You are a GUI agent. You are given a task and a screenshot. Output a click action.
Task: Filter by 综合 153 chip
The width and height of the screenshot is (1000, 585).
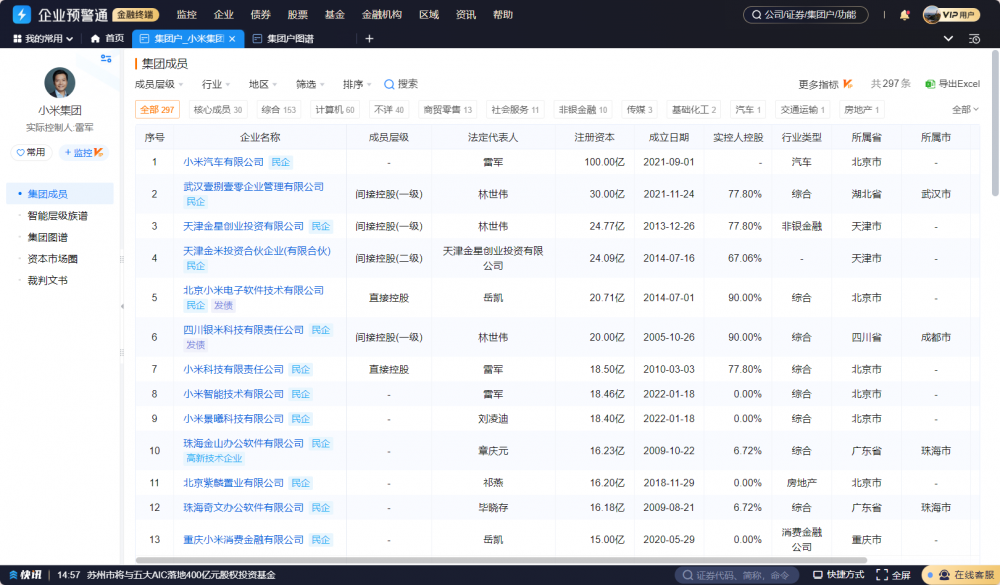click(x=279, y=110)
